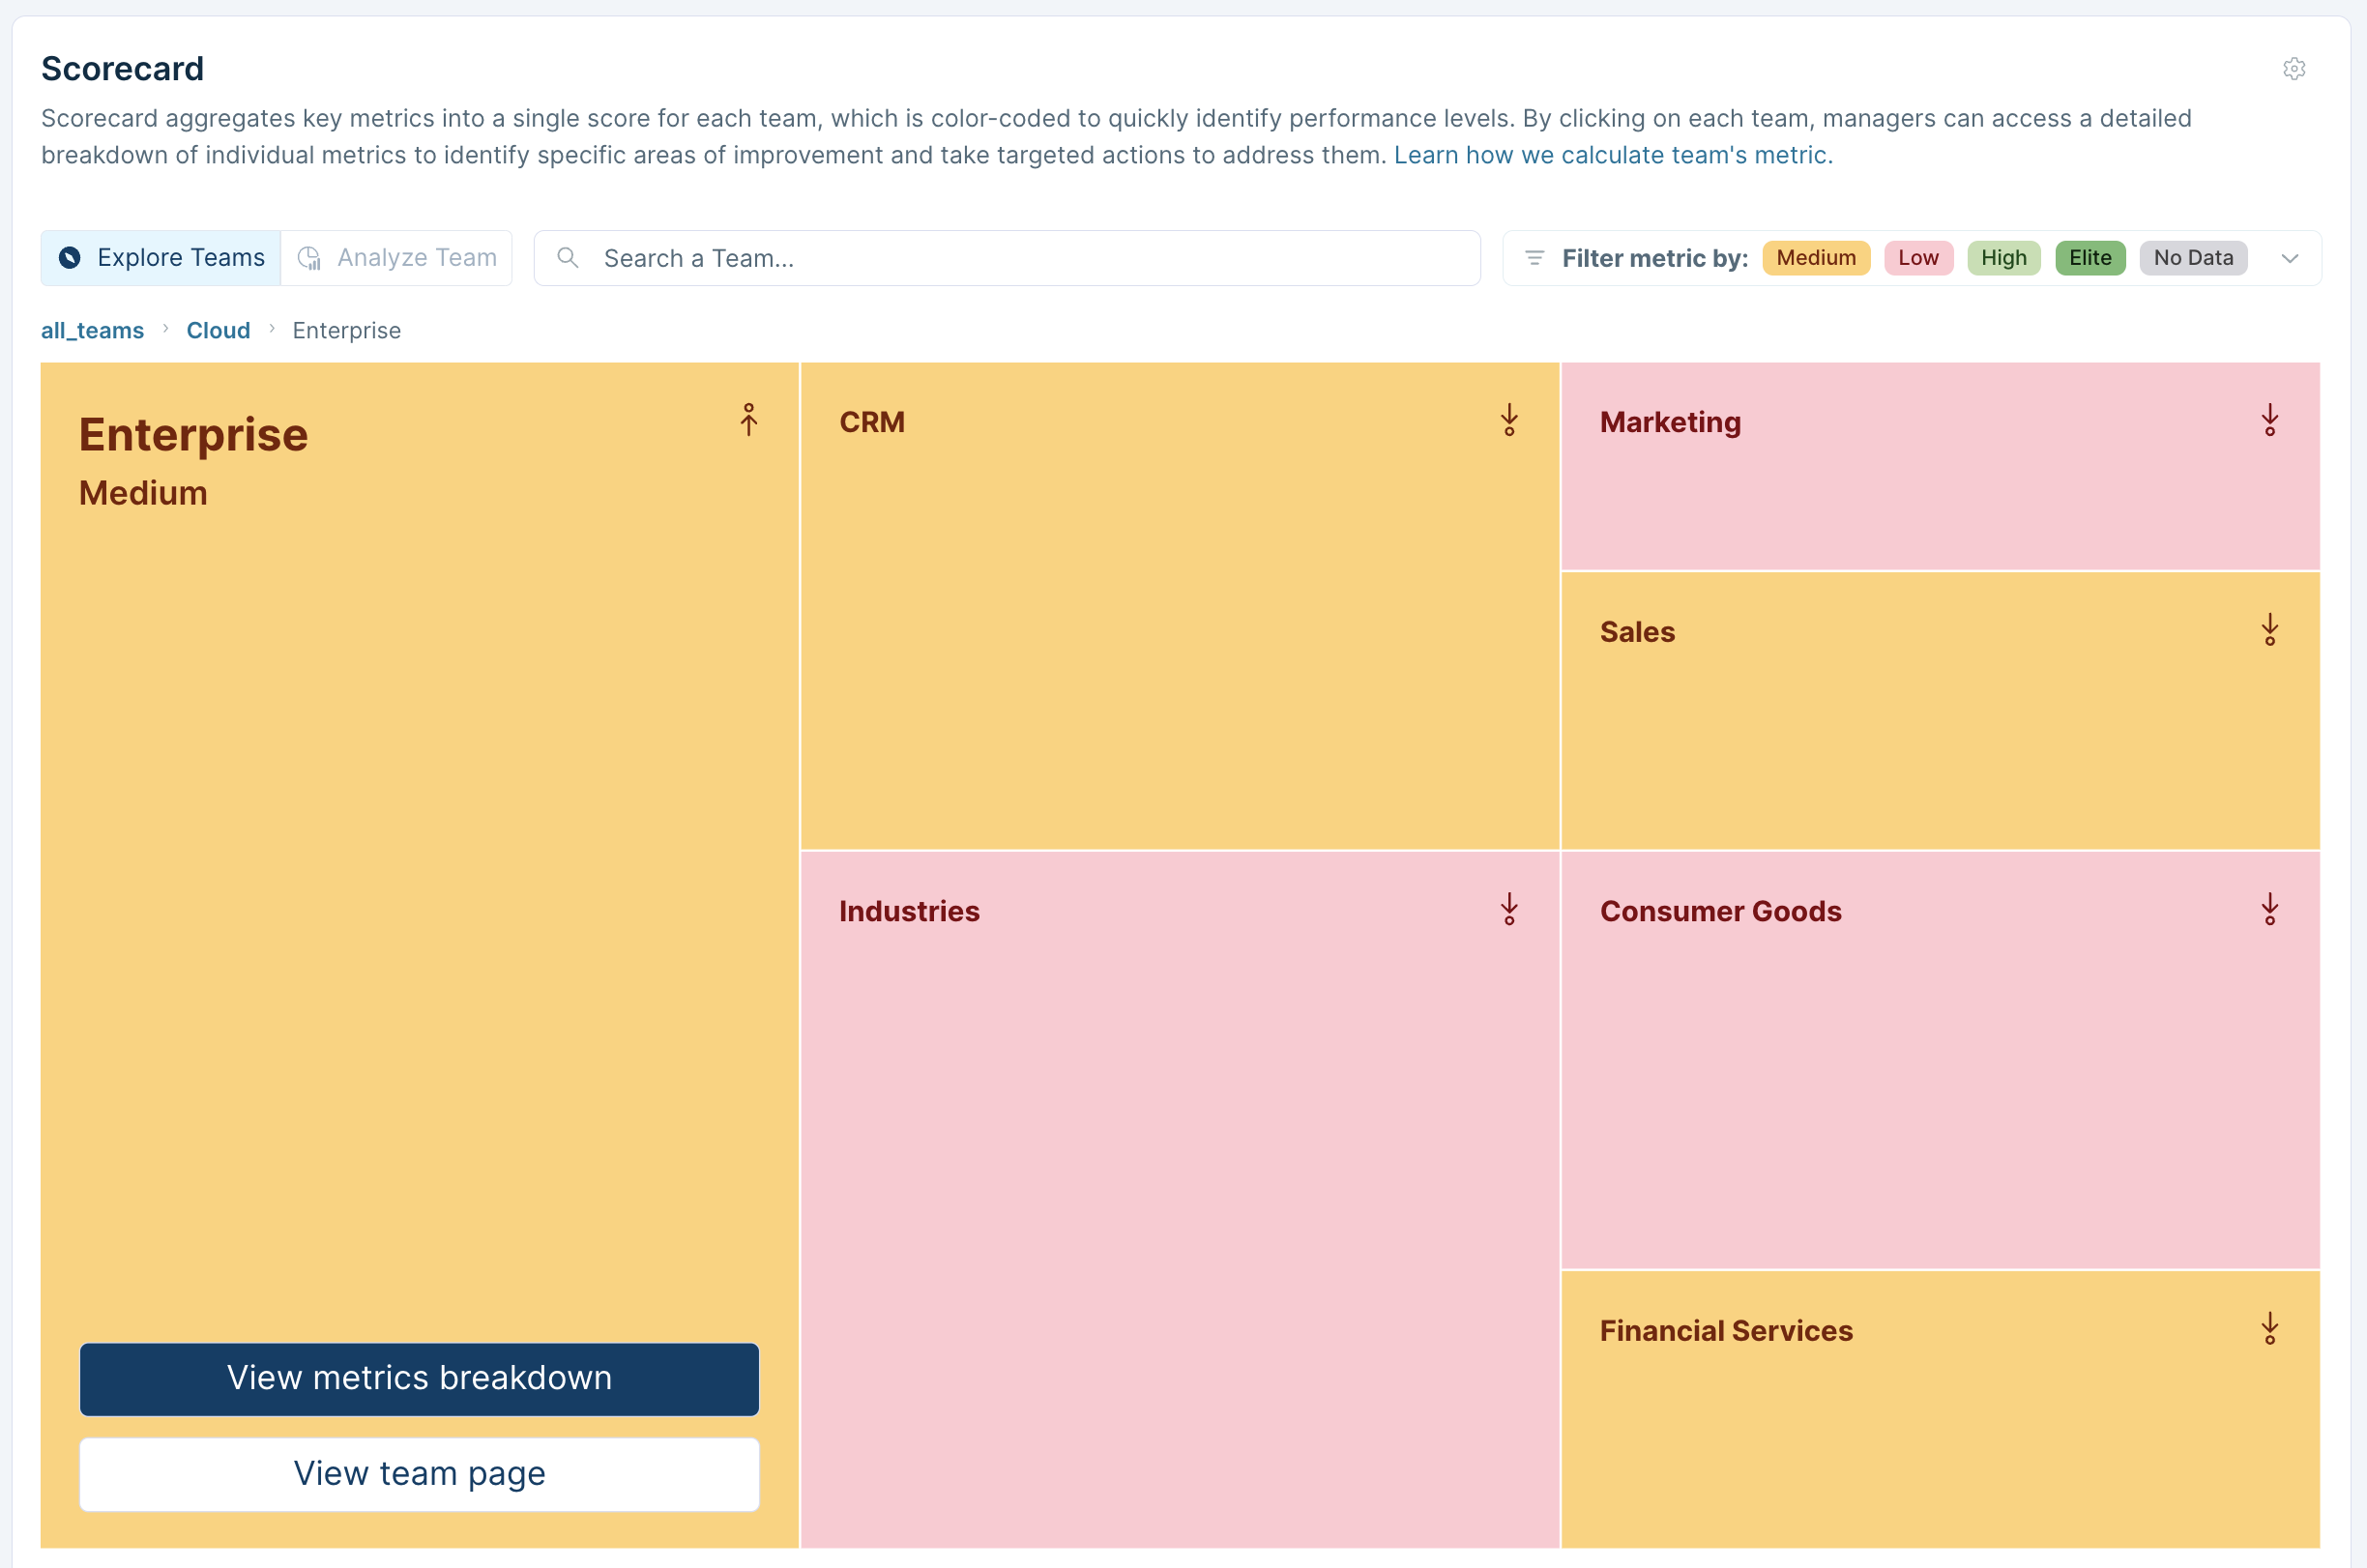This screenshot has width=2367, height=1568.
Task: Open the scorecard settings gear icon
Action: pyautogui.click(x=2293, y=69)
